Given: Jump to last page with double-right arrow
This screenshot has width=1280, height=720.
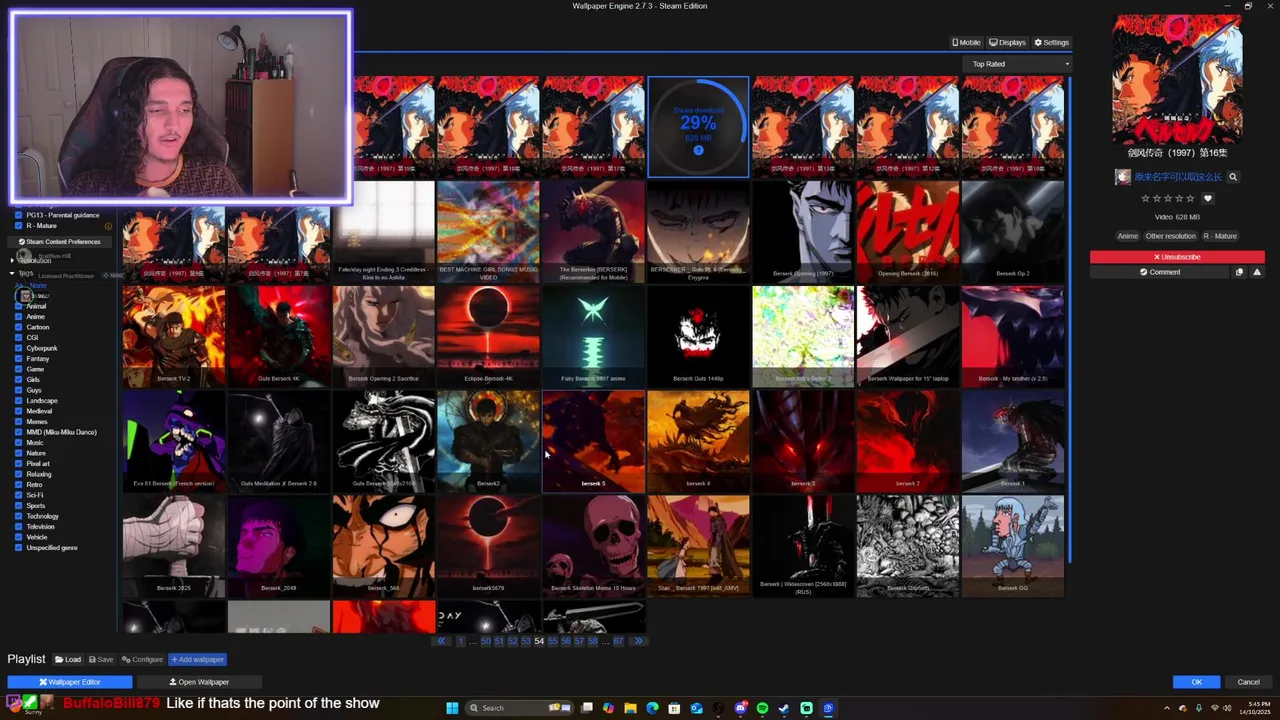Looking at the screenshot, I should coord(638,641).
